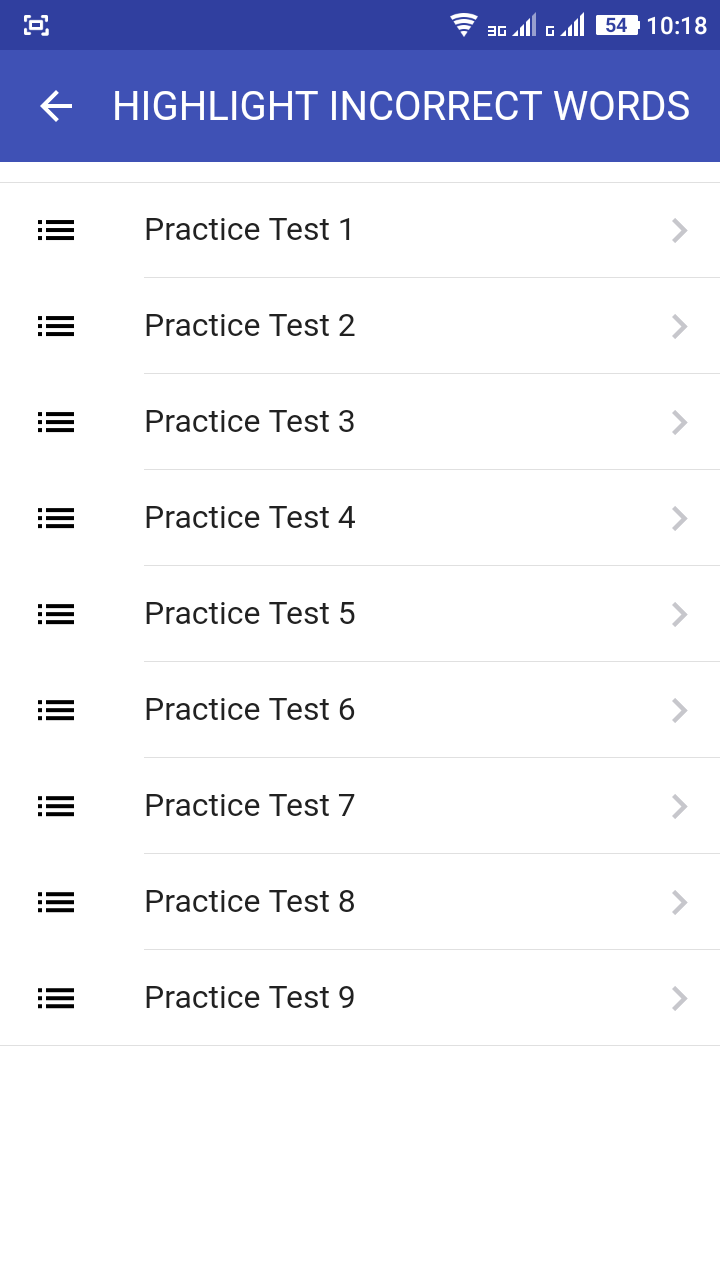Tap the 10:18 clock in status bar
This screenshot has width=720, height=1280.
677,25
